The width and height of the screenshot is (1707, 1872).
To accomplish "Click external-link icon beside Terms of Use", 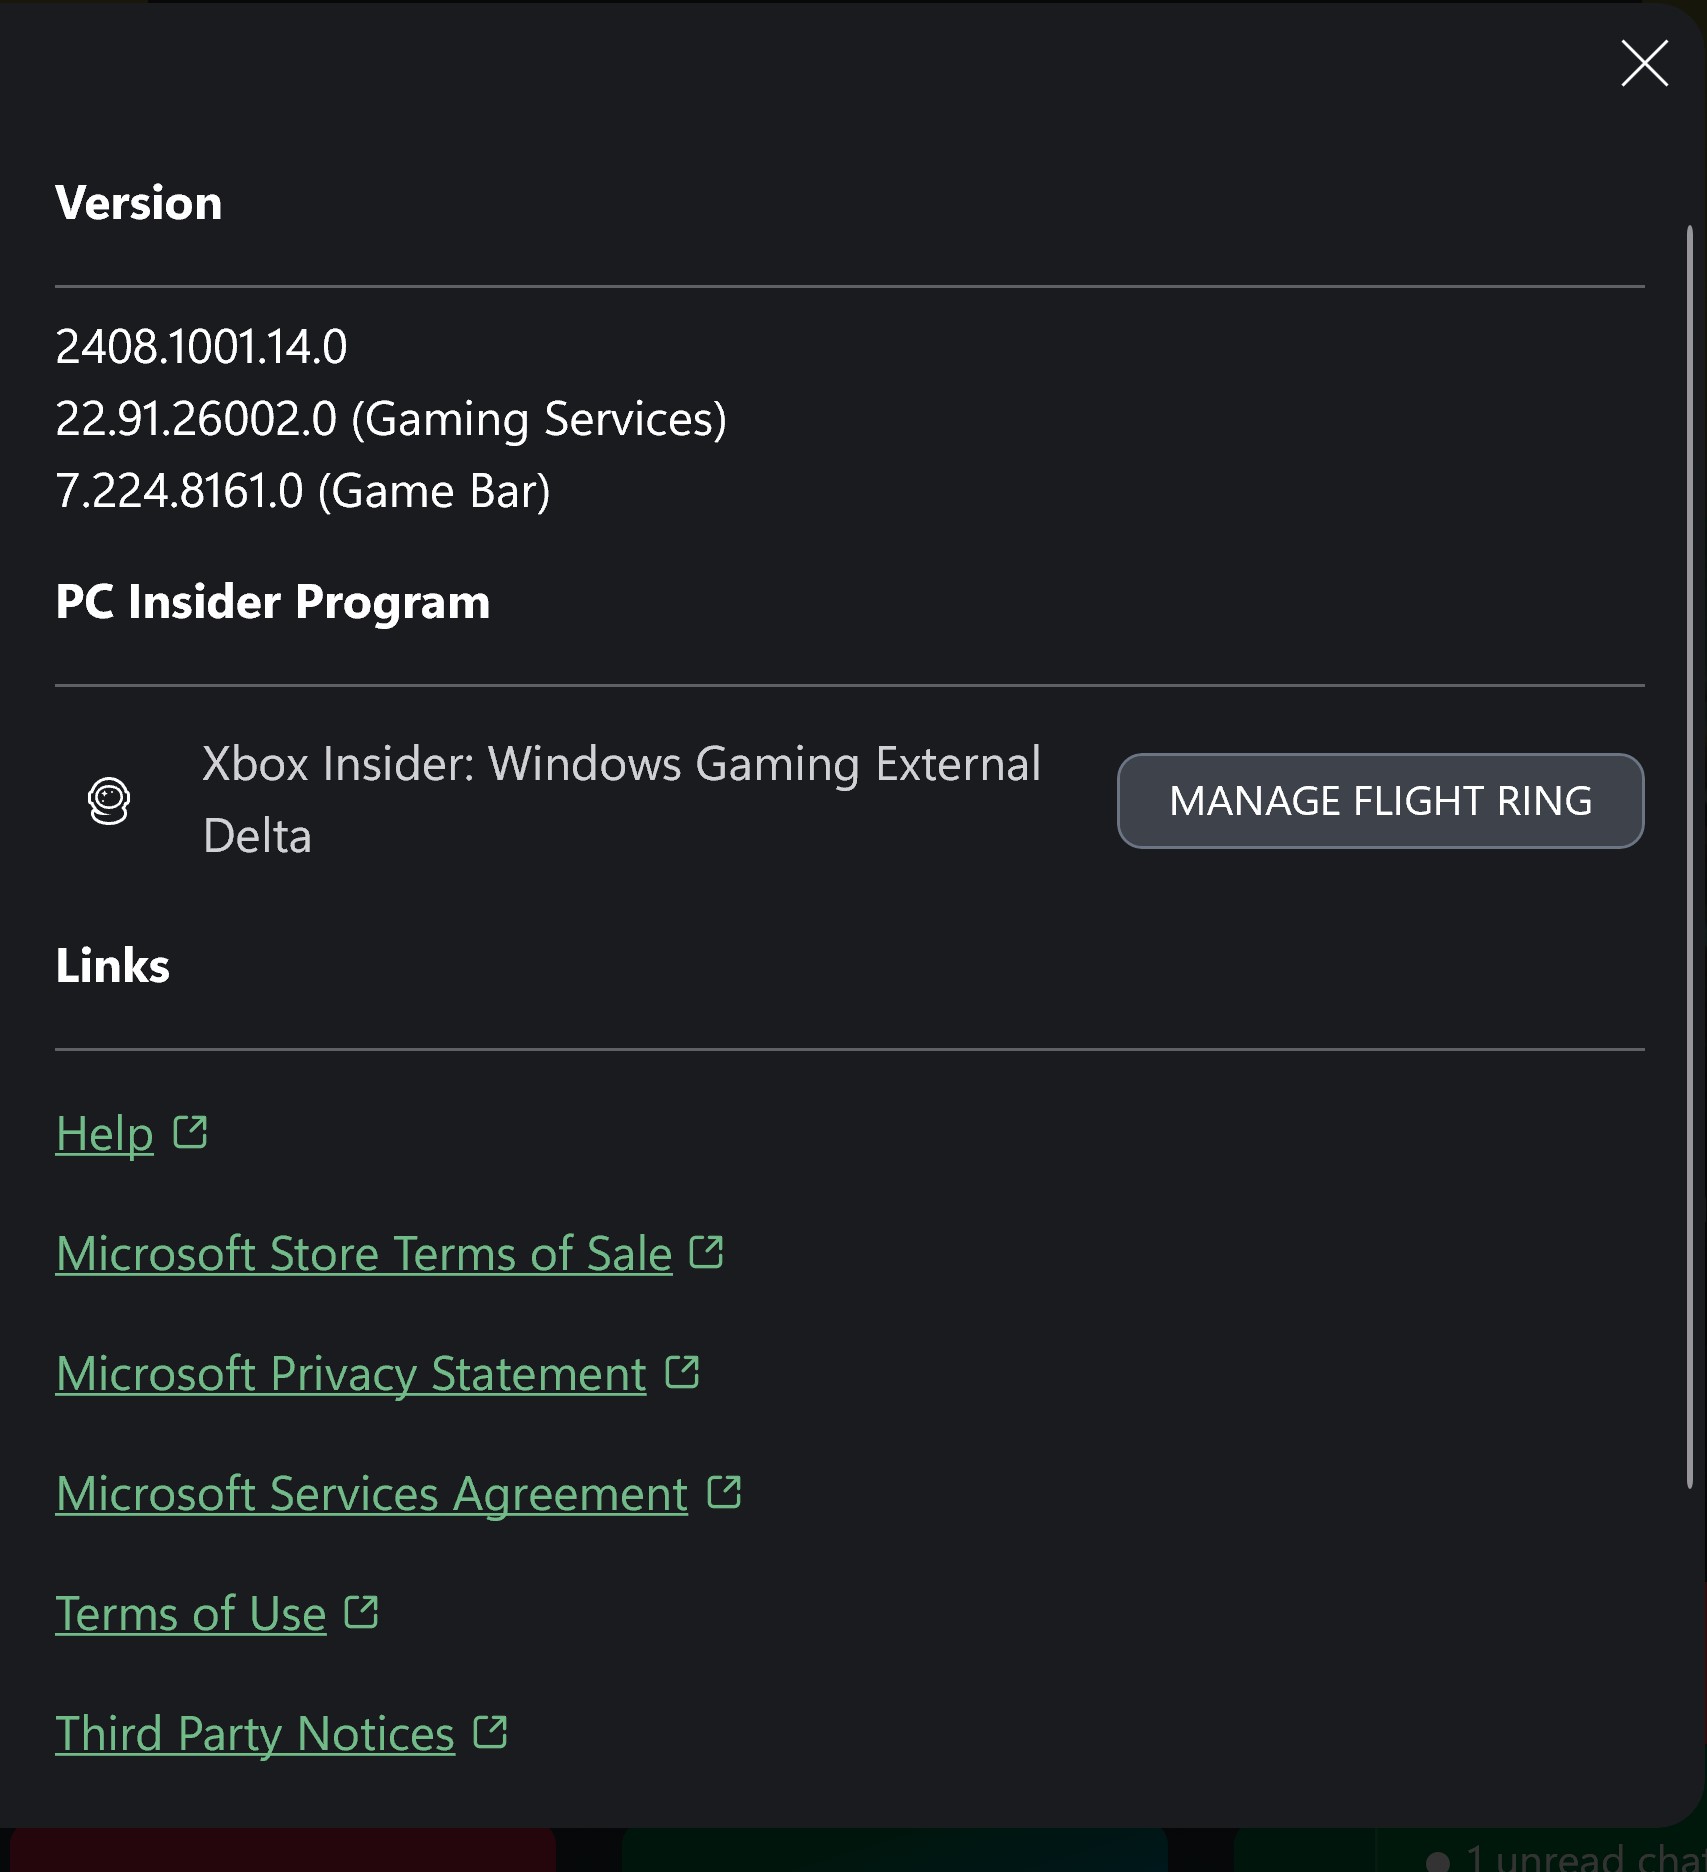I will (361, 1612).
